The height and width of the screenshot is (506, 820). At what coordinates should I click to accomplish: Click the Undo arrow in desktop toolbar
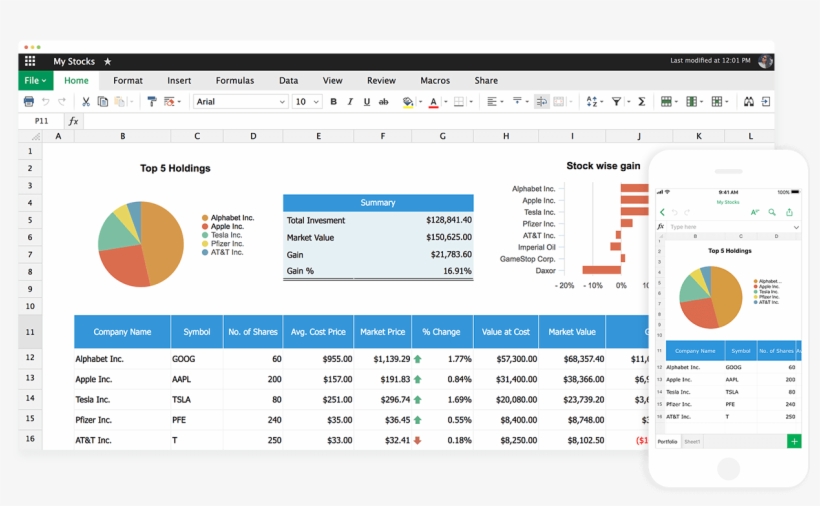(x=45, y=101)
